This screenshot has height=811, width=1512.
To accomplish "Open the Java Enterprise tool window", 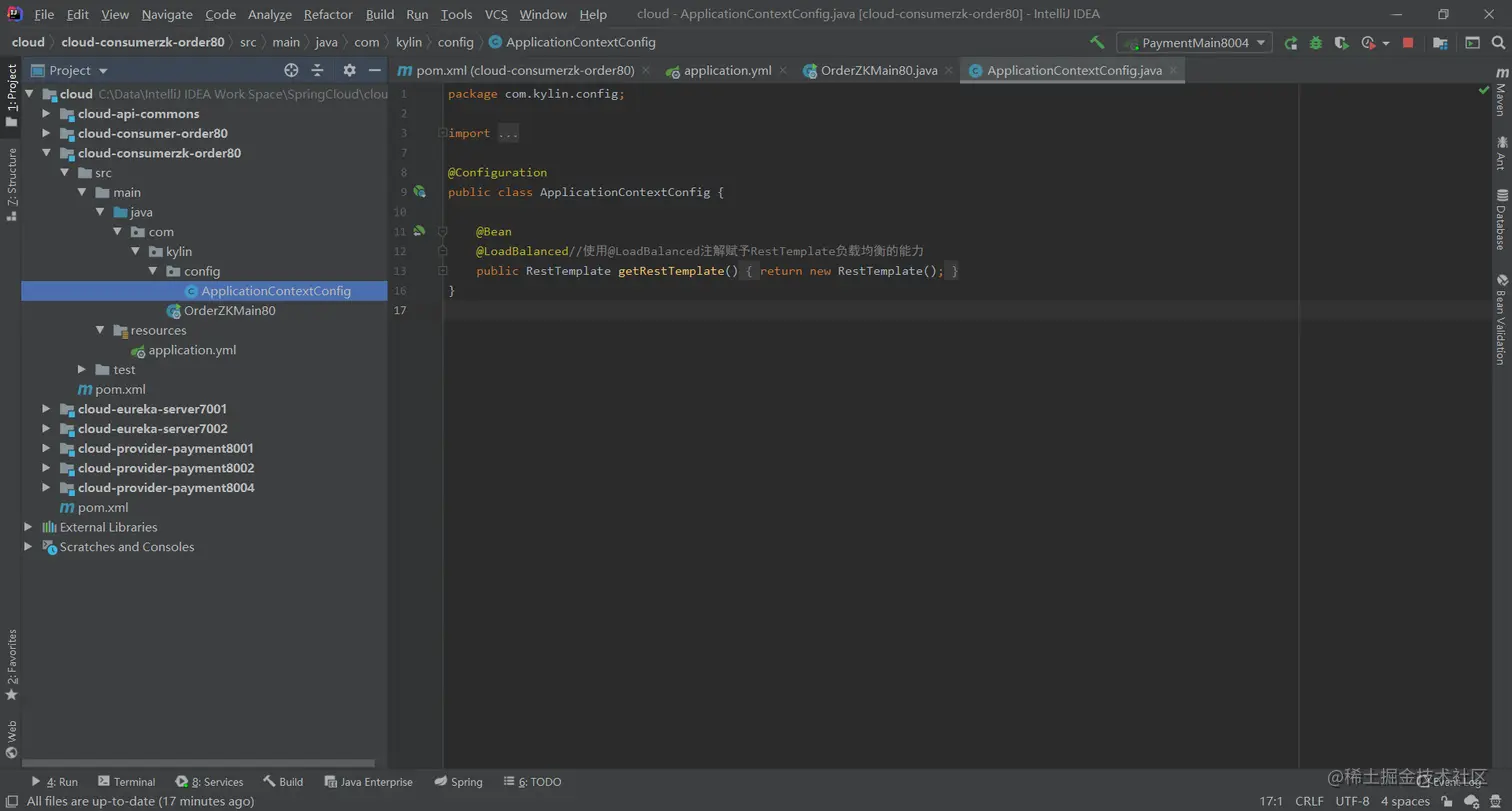I will point(368,782).
